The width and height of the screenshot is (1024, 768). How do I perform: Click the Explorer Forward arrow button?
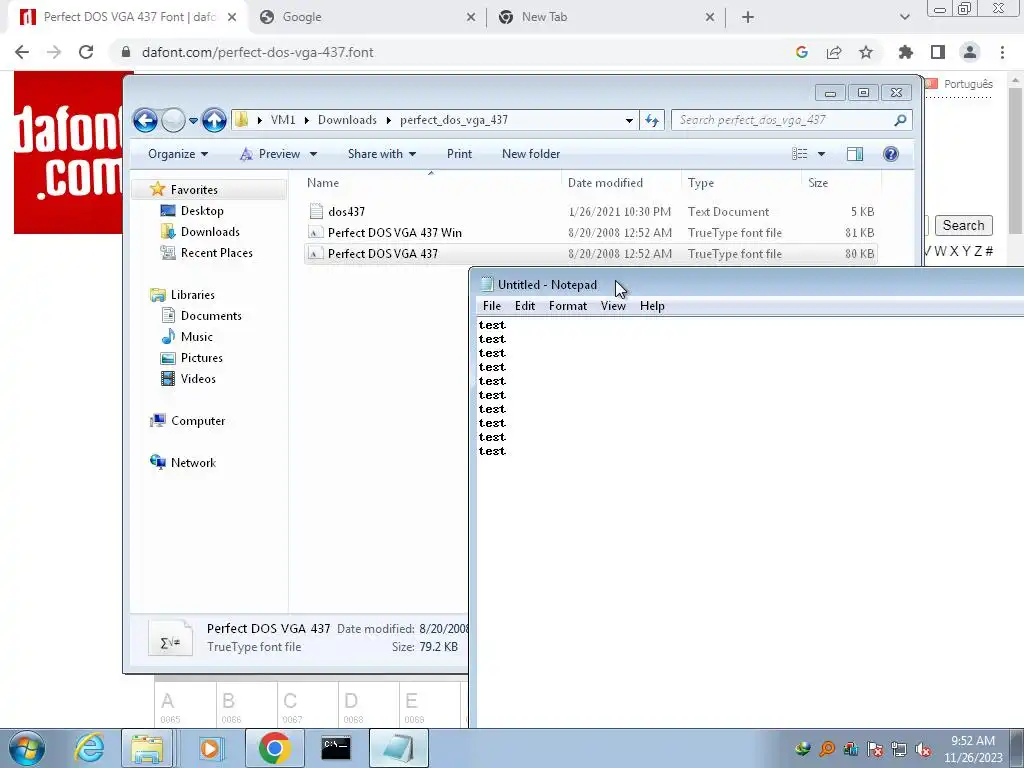pyautogui.click(x=173, y=120)
